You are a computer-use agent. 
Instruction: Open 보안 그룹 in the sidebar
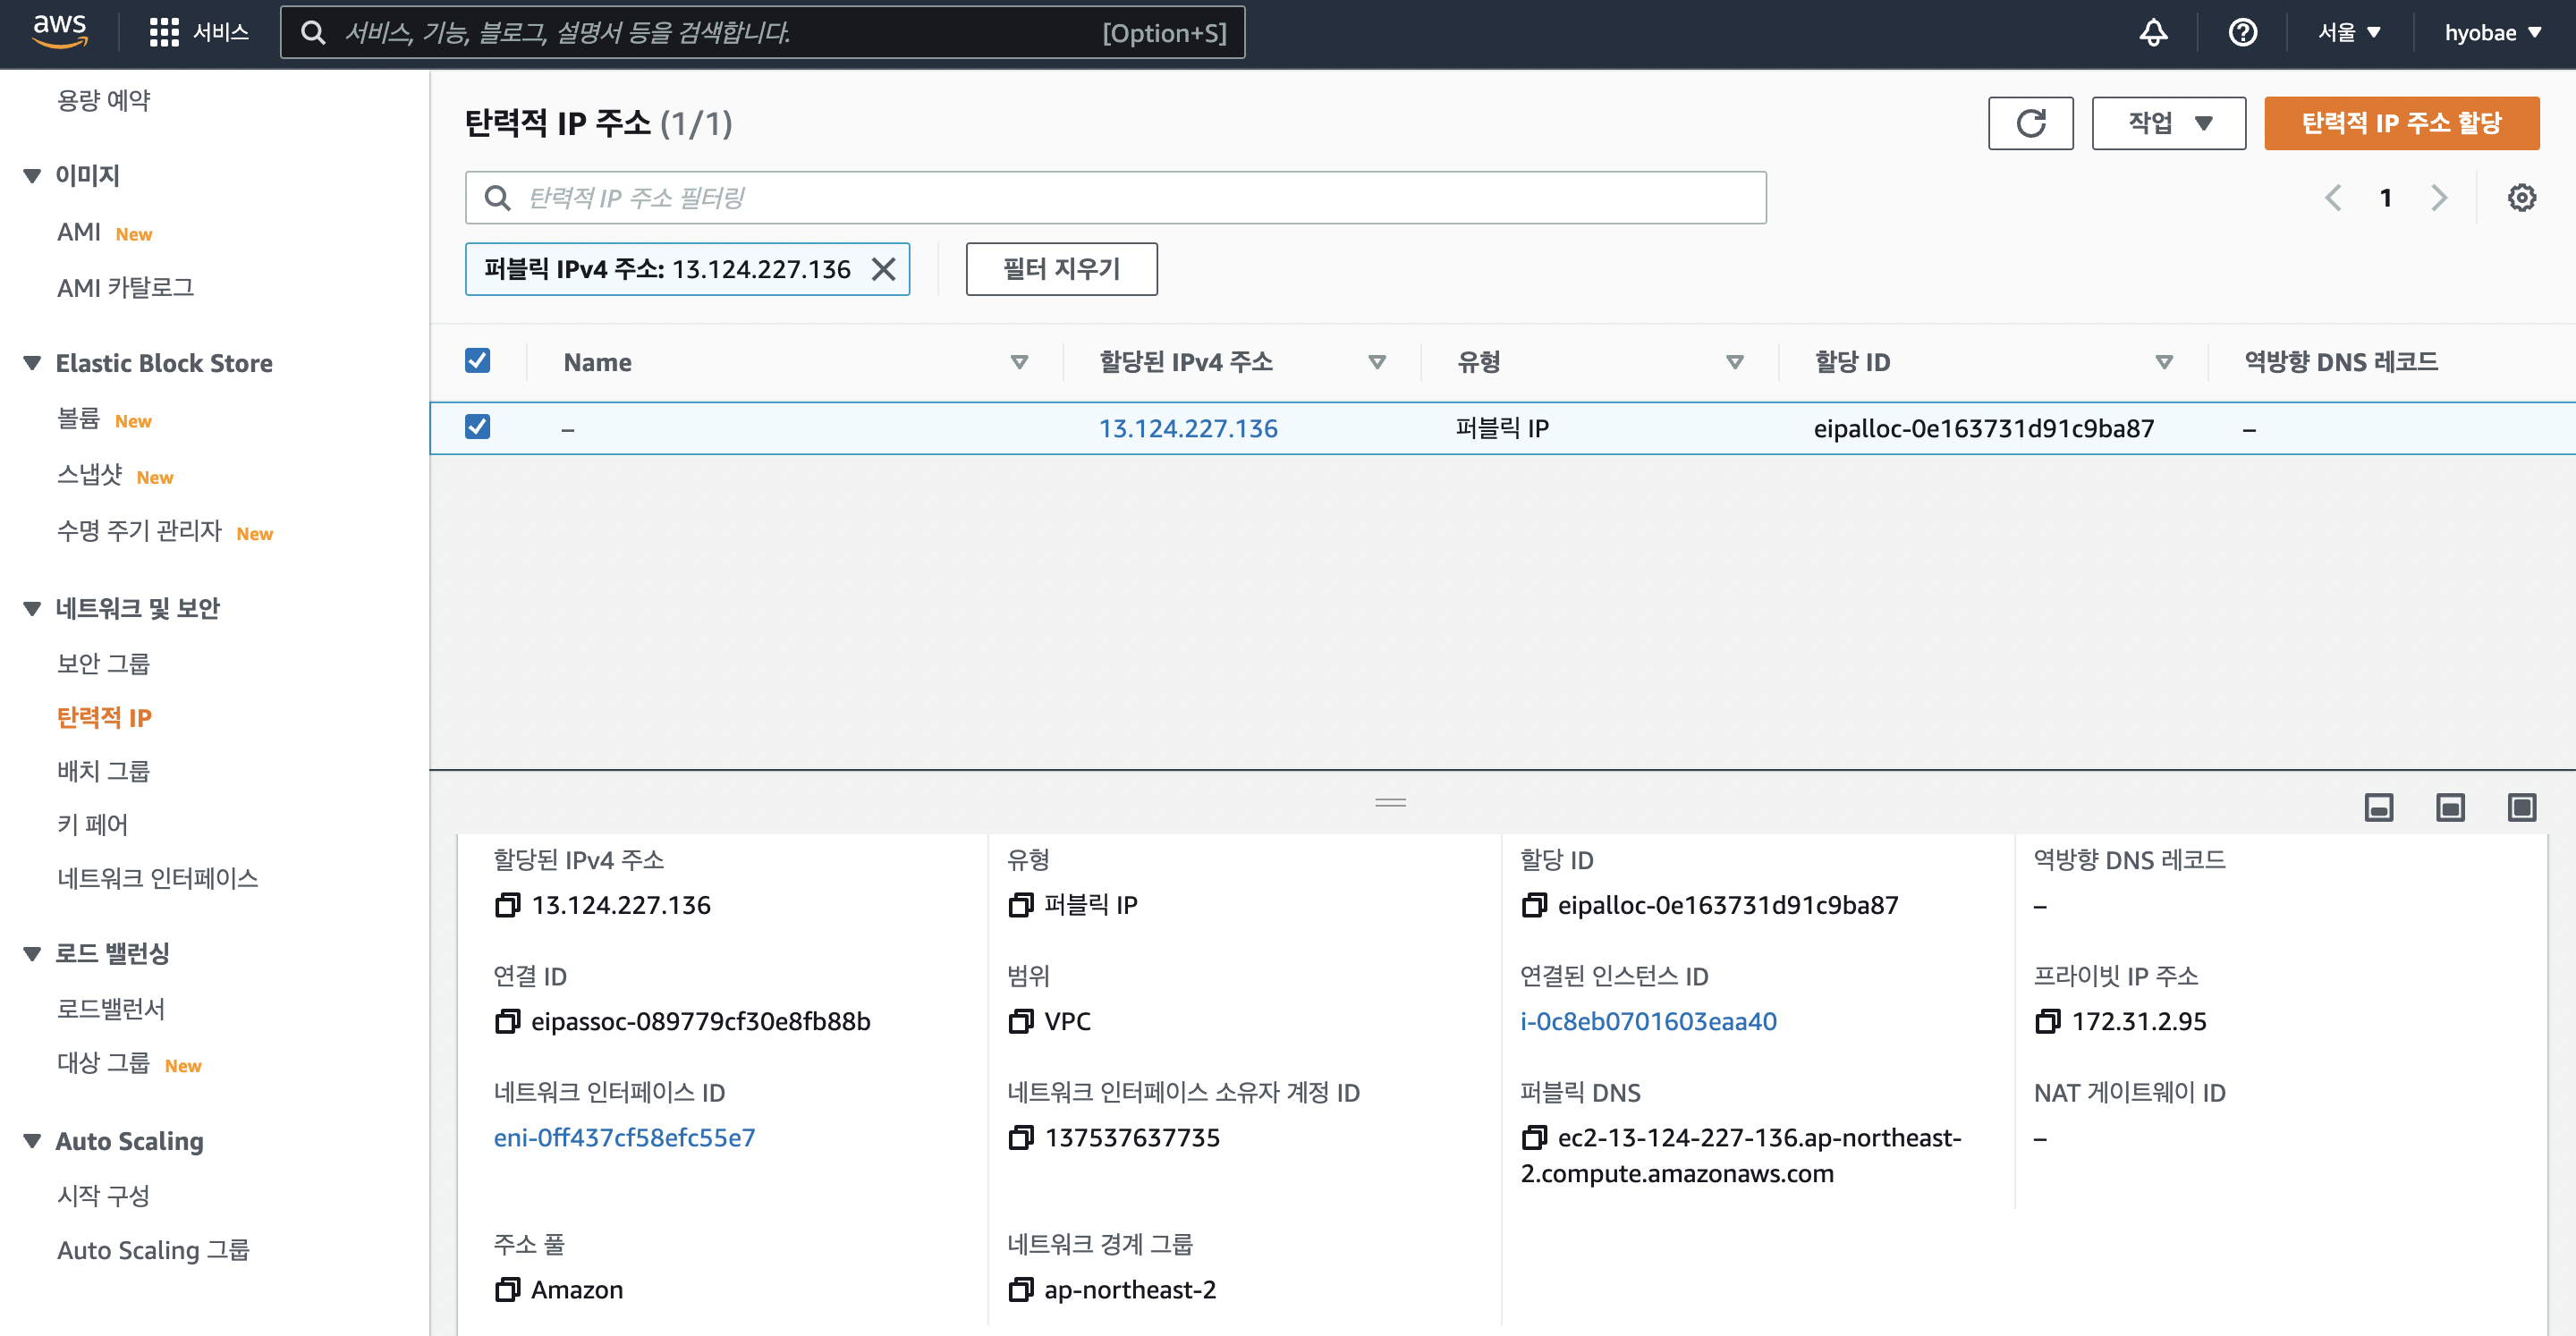103,663
